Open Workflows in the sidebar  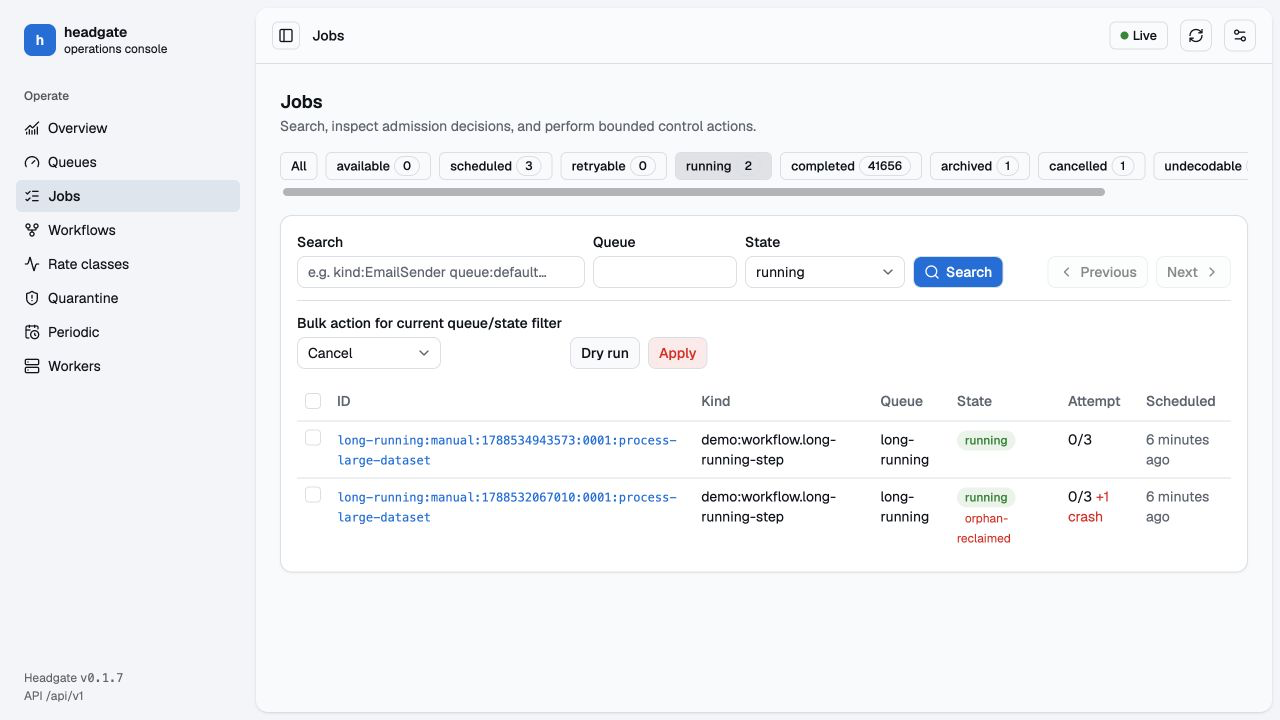coord(128,230)
